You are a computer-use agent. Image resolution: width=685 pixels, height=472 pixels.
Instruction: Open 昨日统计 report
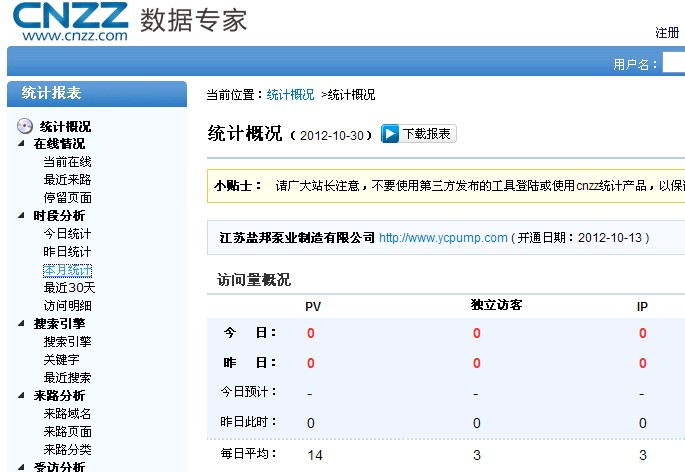(x=67, y=252)
